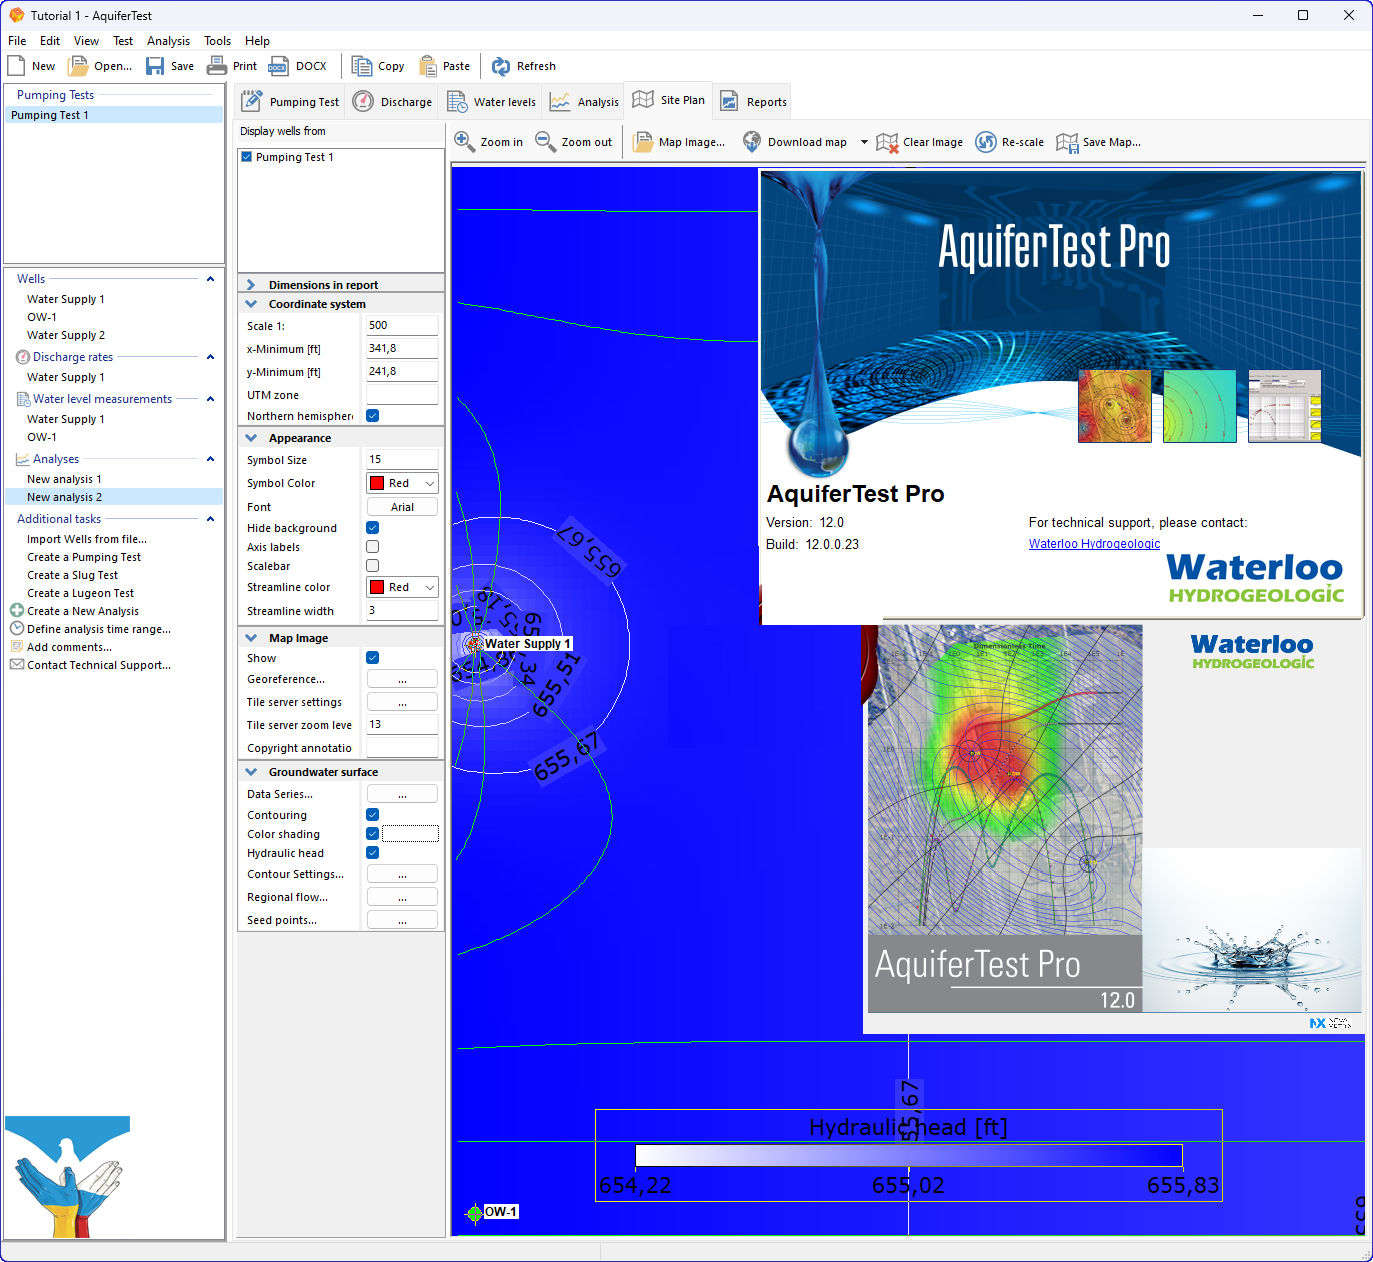Open the Analysis menu

click(168, 41)
